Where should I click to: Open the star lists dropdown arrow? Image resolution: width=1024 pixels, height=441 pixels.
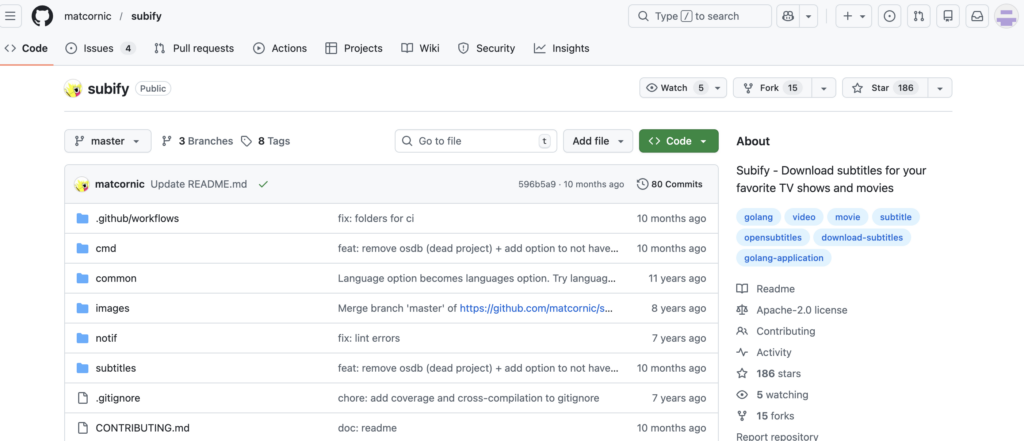point(939,88)
